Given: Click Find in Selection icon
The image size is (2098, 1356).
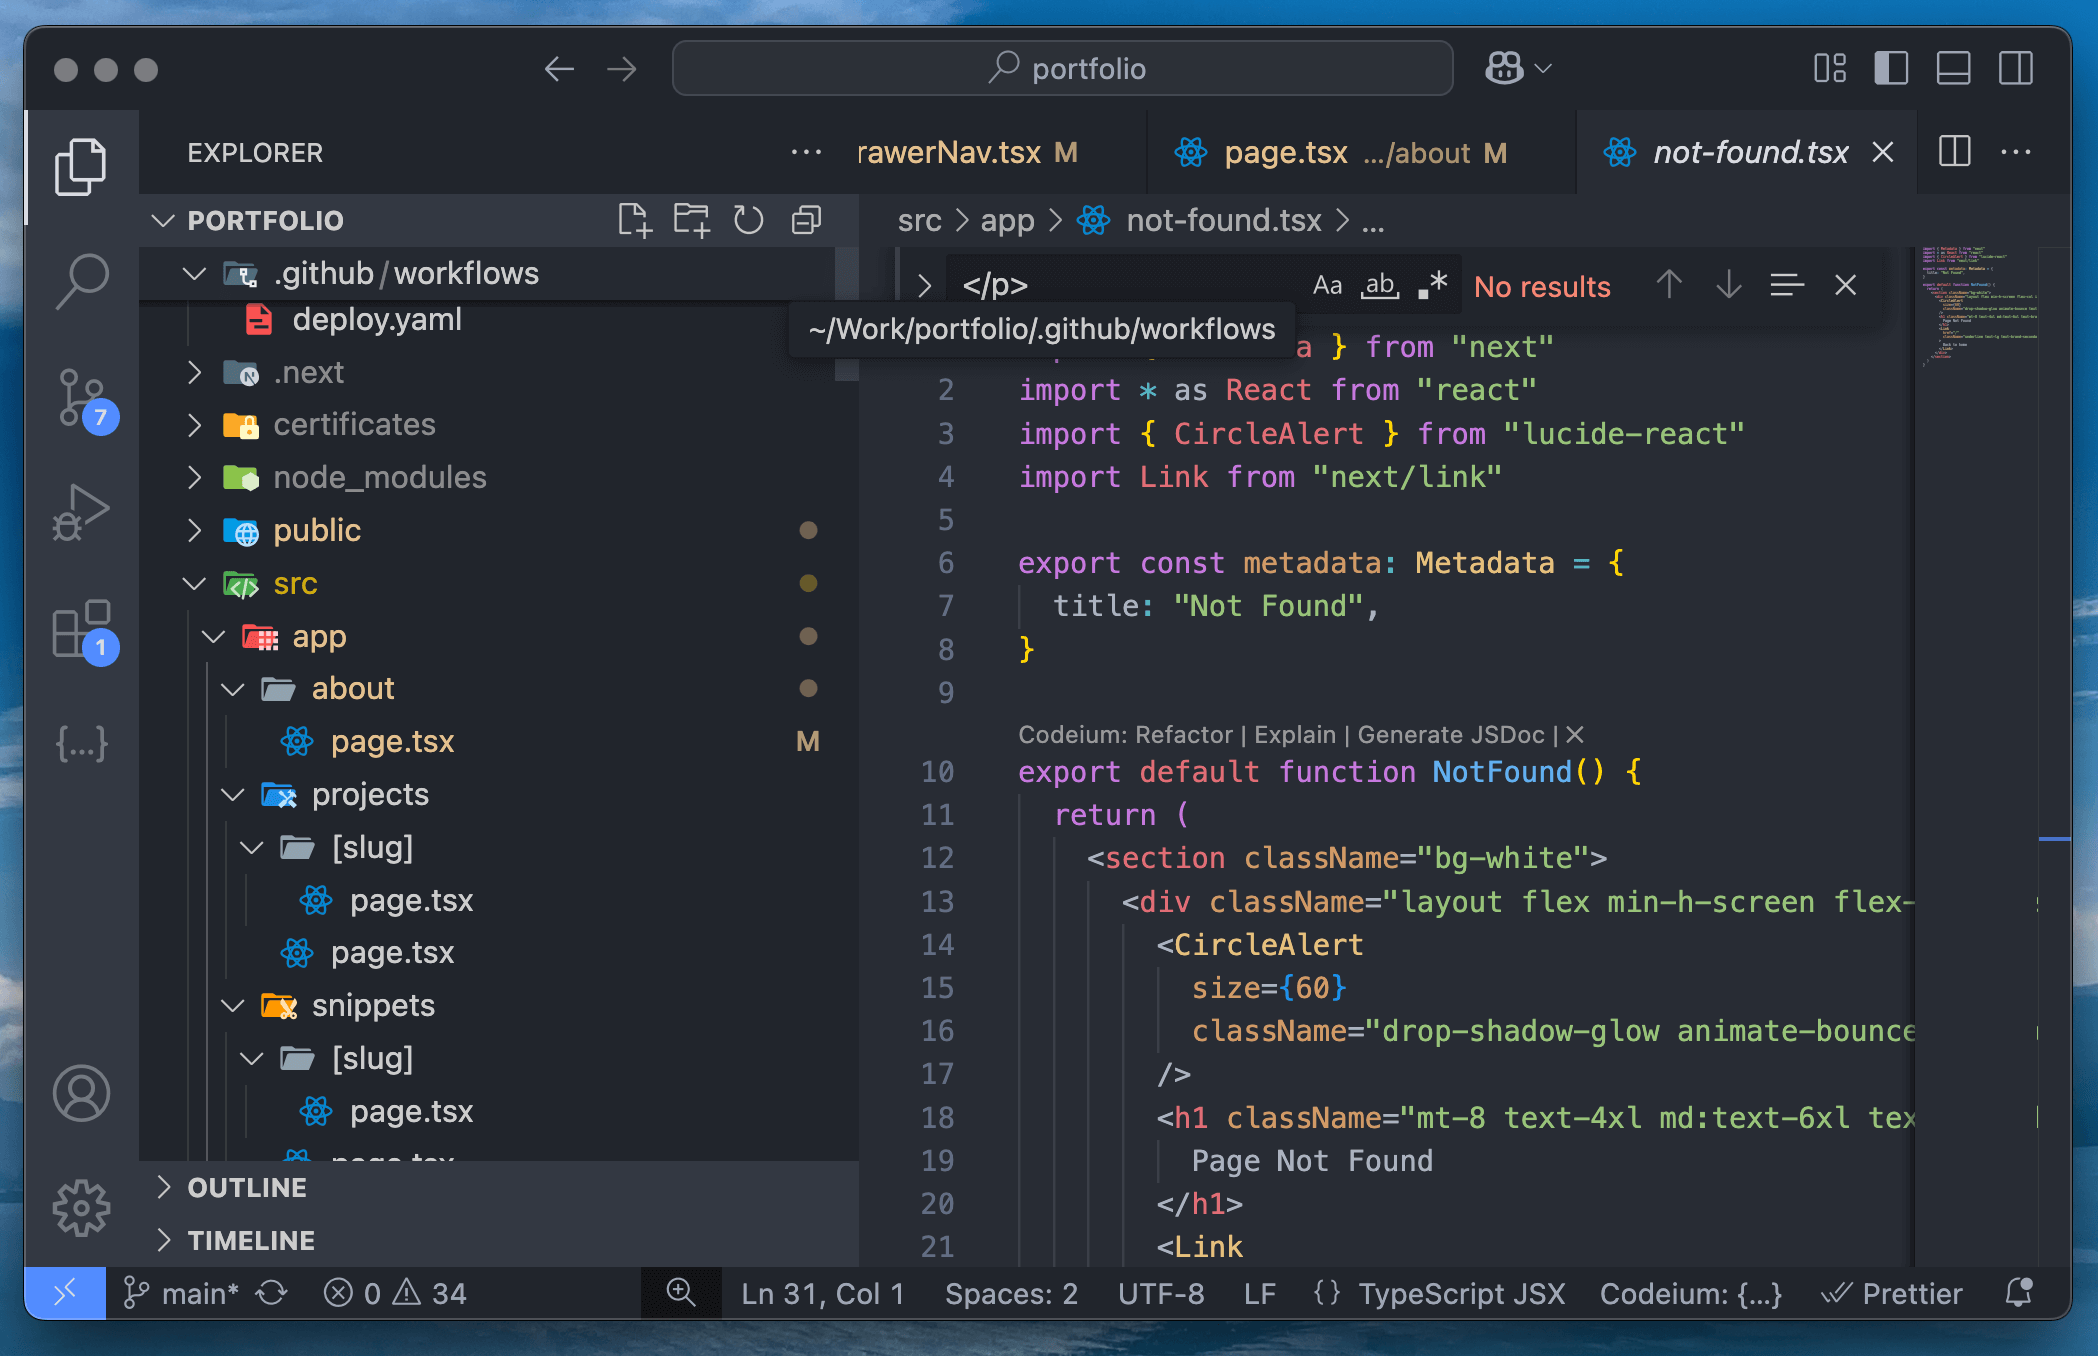Looking at the screenshot, I should (1787, 286).
